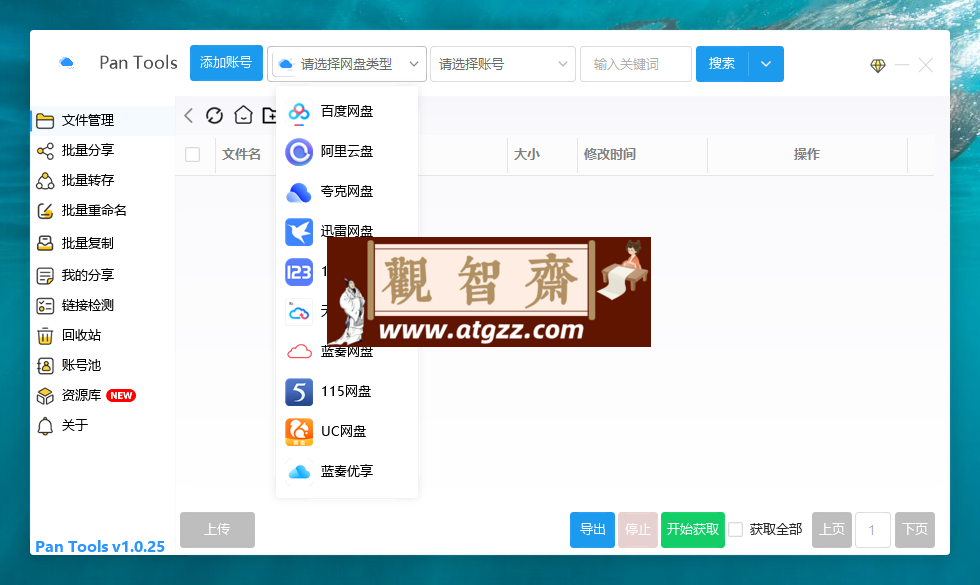
Task: Go back using the left arrow icon
Action: [189, 116]
